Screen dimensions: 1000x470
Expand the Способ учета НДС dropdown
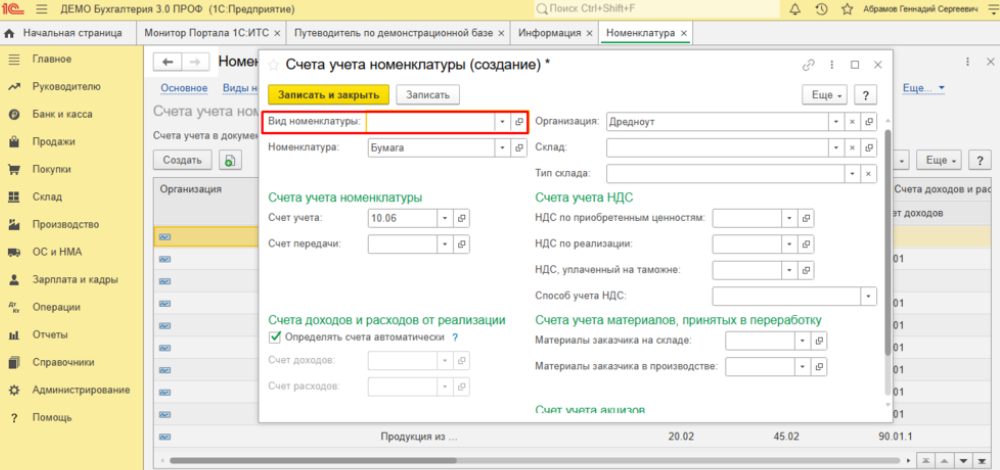868,296
